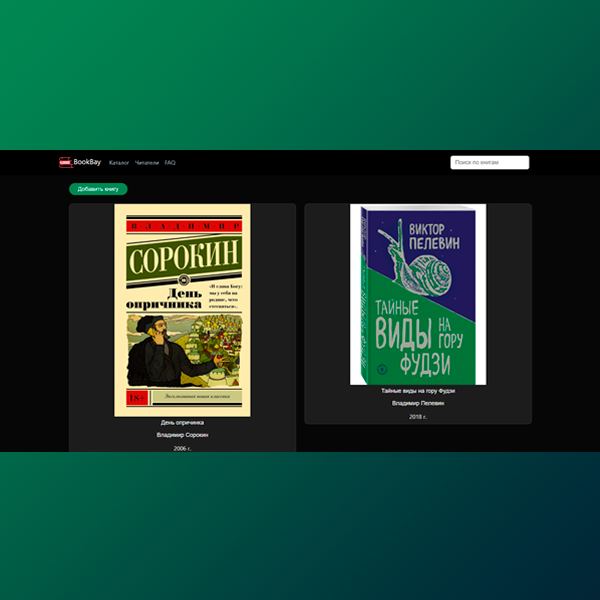Go to the Читатели page
600x600 pixels.
point(147,163)
